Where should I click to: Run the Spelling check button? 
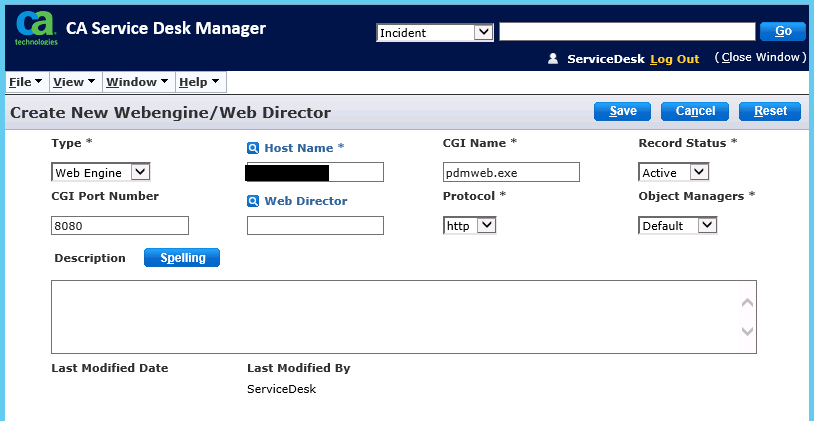(x=182, y=258)
